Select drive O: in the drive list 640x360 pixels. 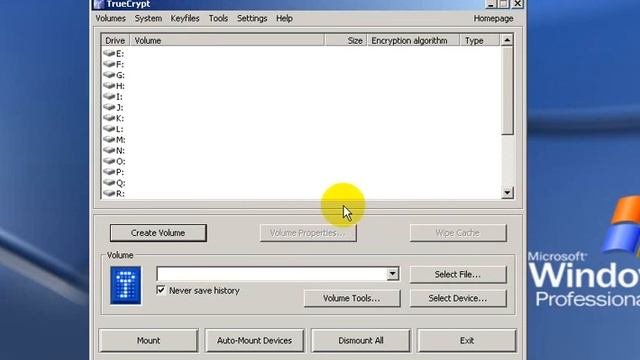pyautogui.click(x=114, y=161)
